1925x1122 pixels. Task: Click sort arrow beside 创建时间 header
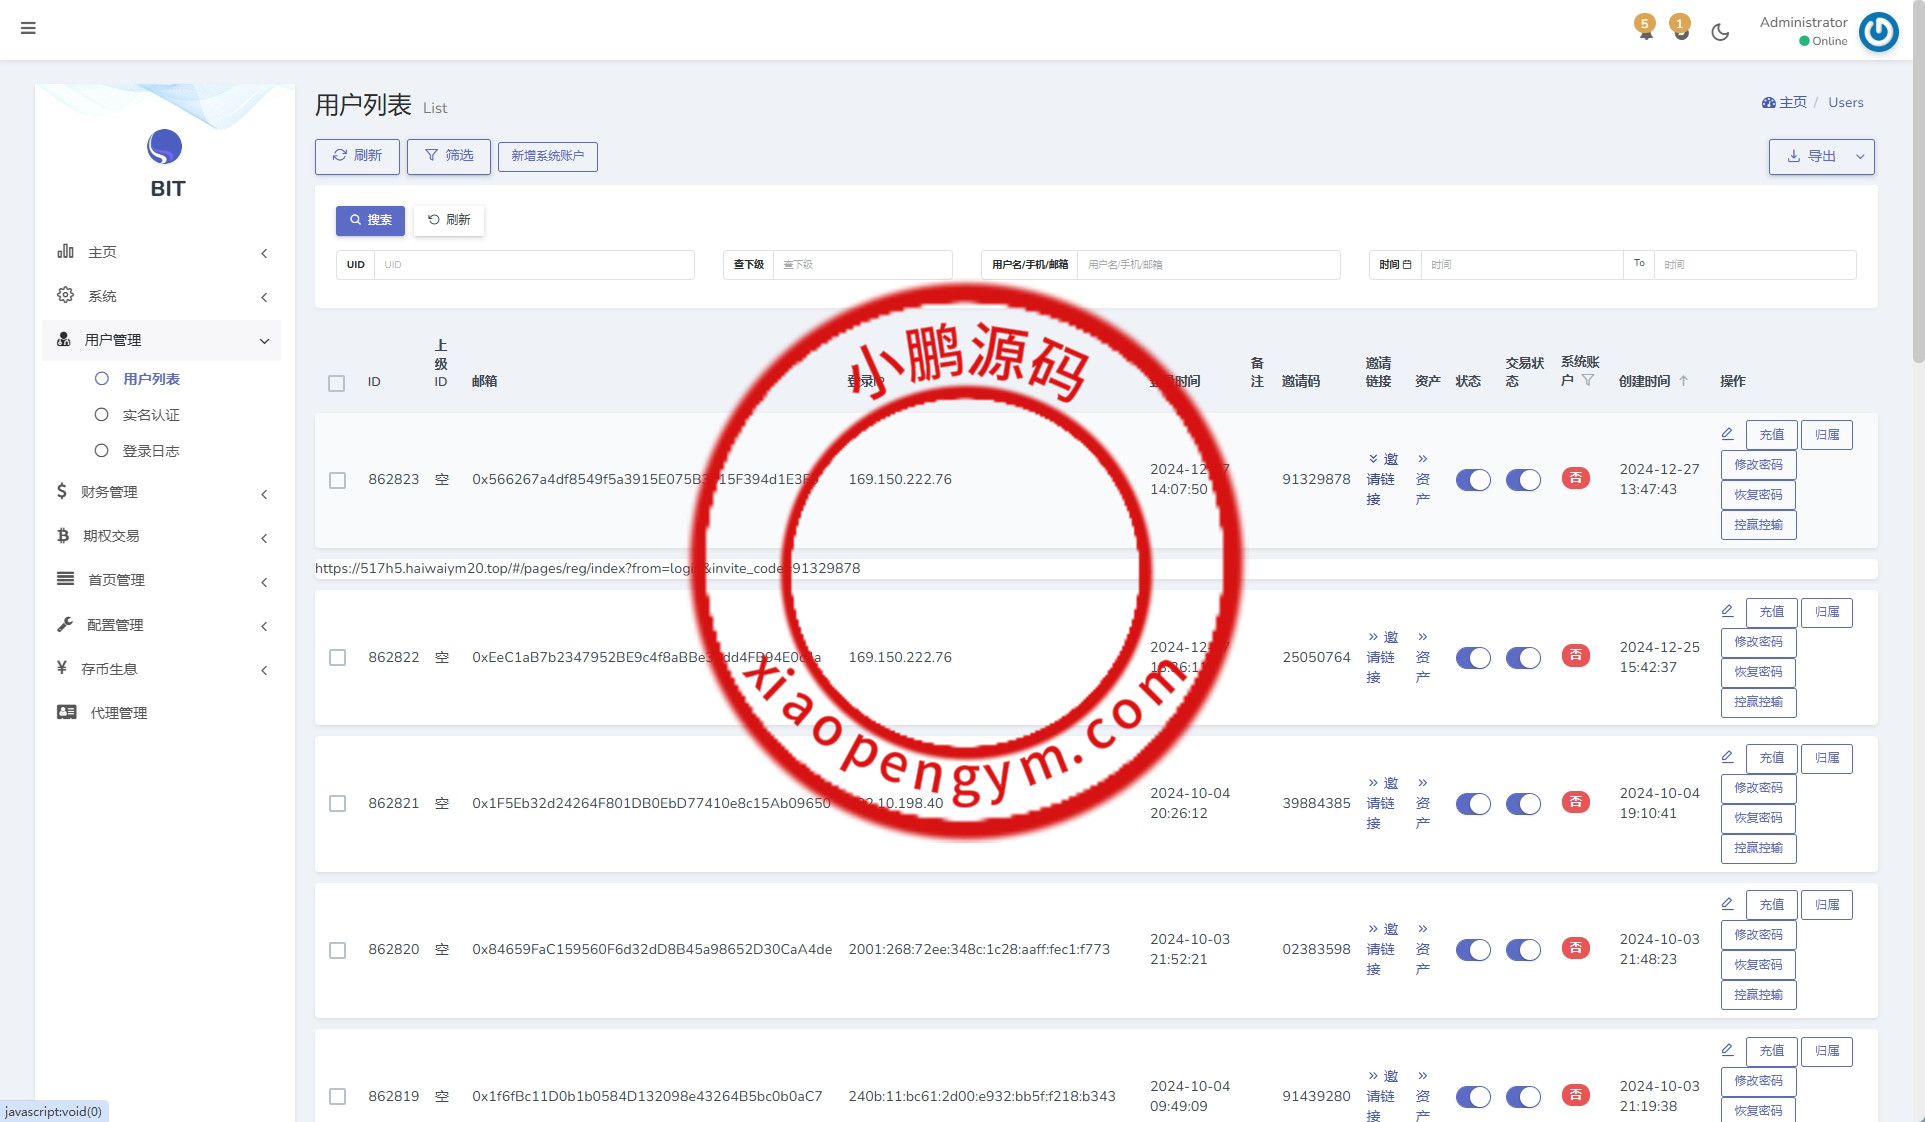click(x=1684, y=381)
